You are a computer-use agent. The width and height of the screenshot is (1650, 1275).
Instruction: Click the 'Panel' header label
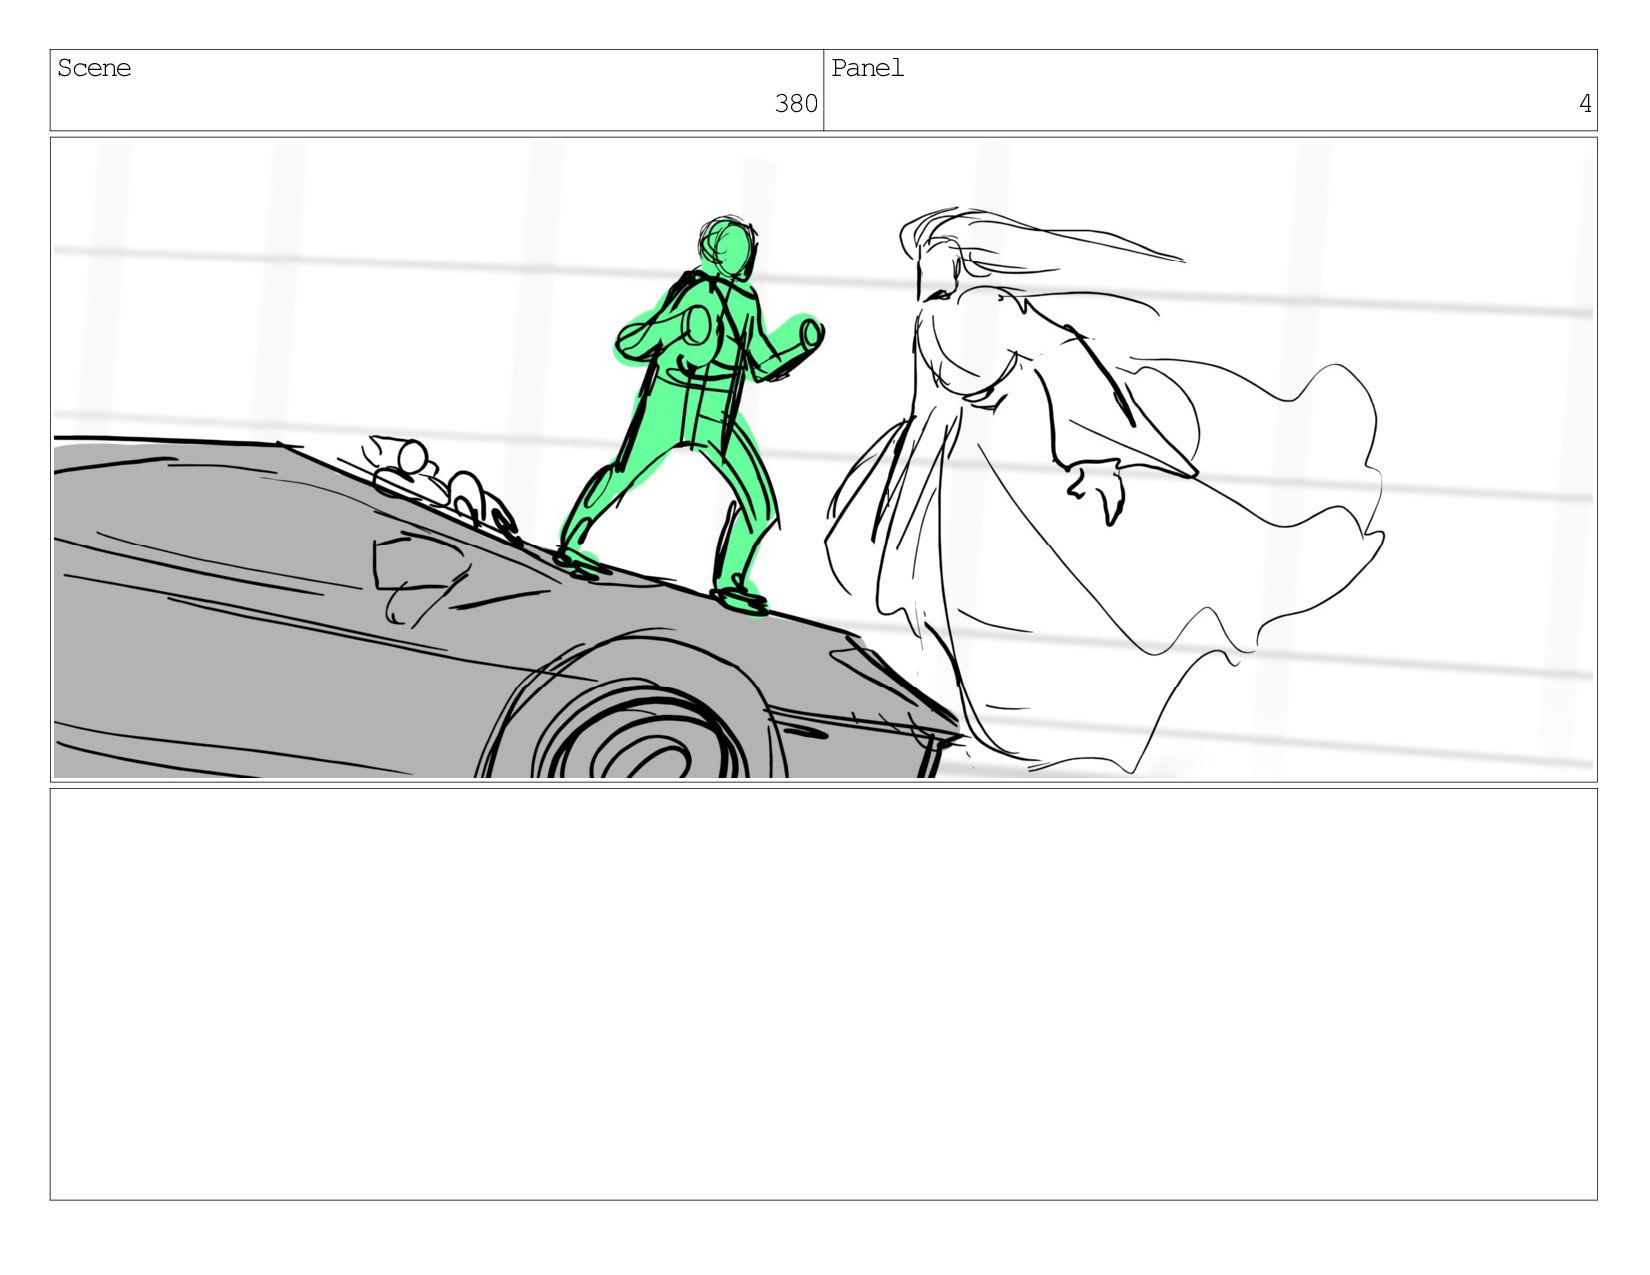[867, 68]
